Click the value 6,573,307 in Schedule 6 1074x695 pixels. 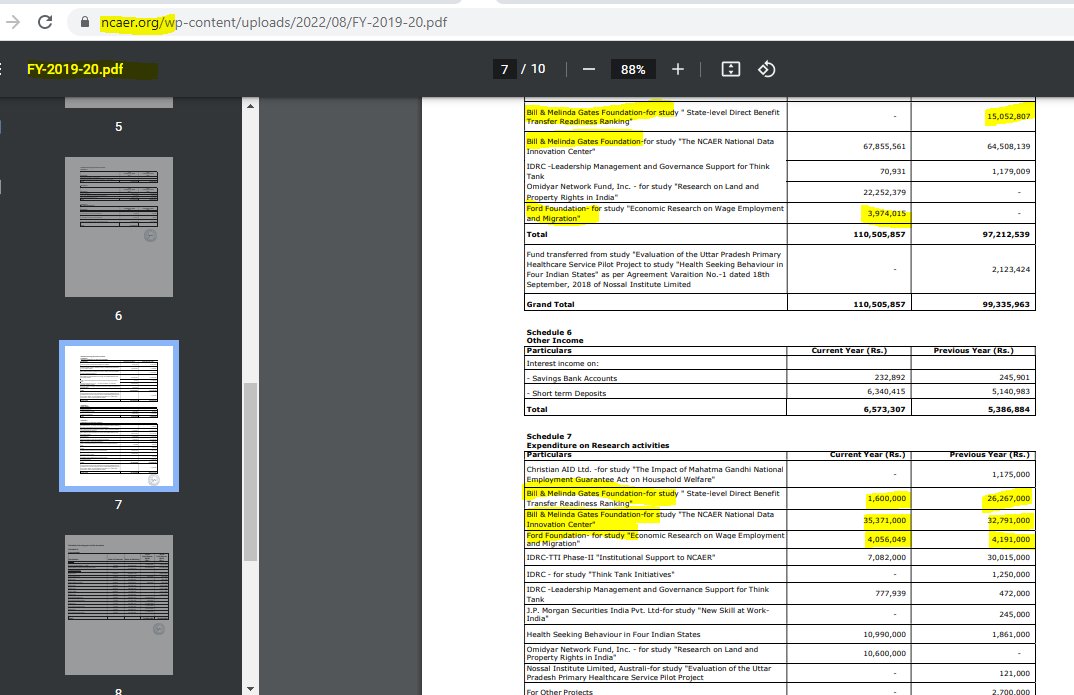884,409
